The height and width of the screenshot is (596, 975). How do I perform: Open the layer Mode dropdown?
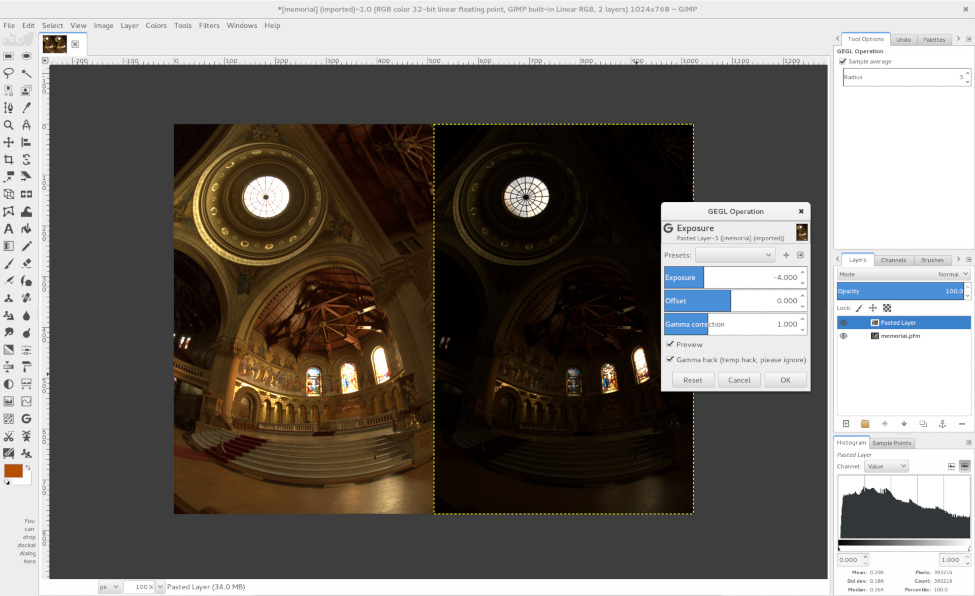tap(940, 274)
